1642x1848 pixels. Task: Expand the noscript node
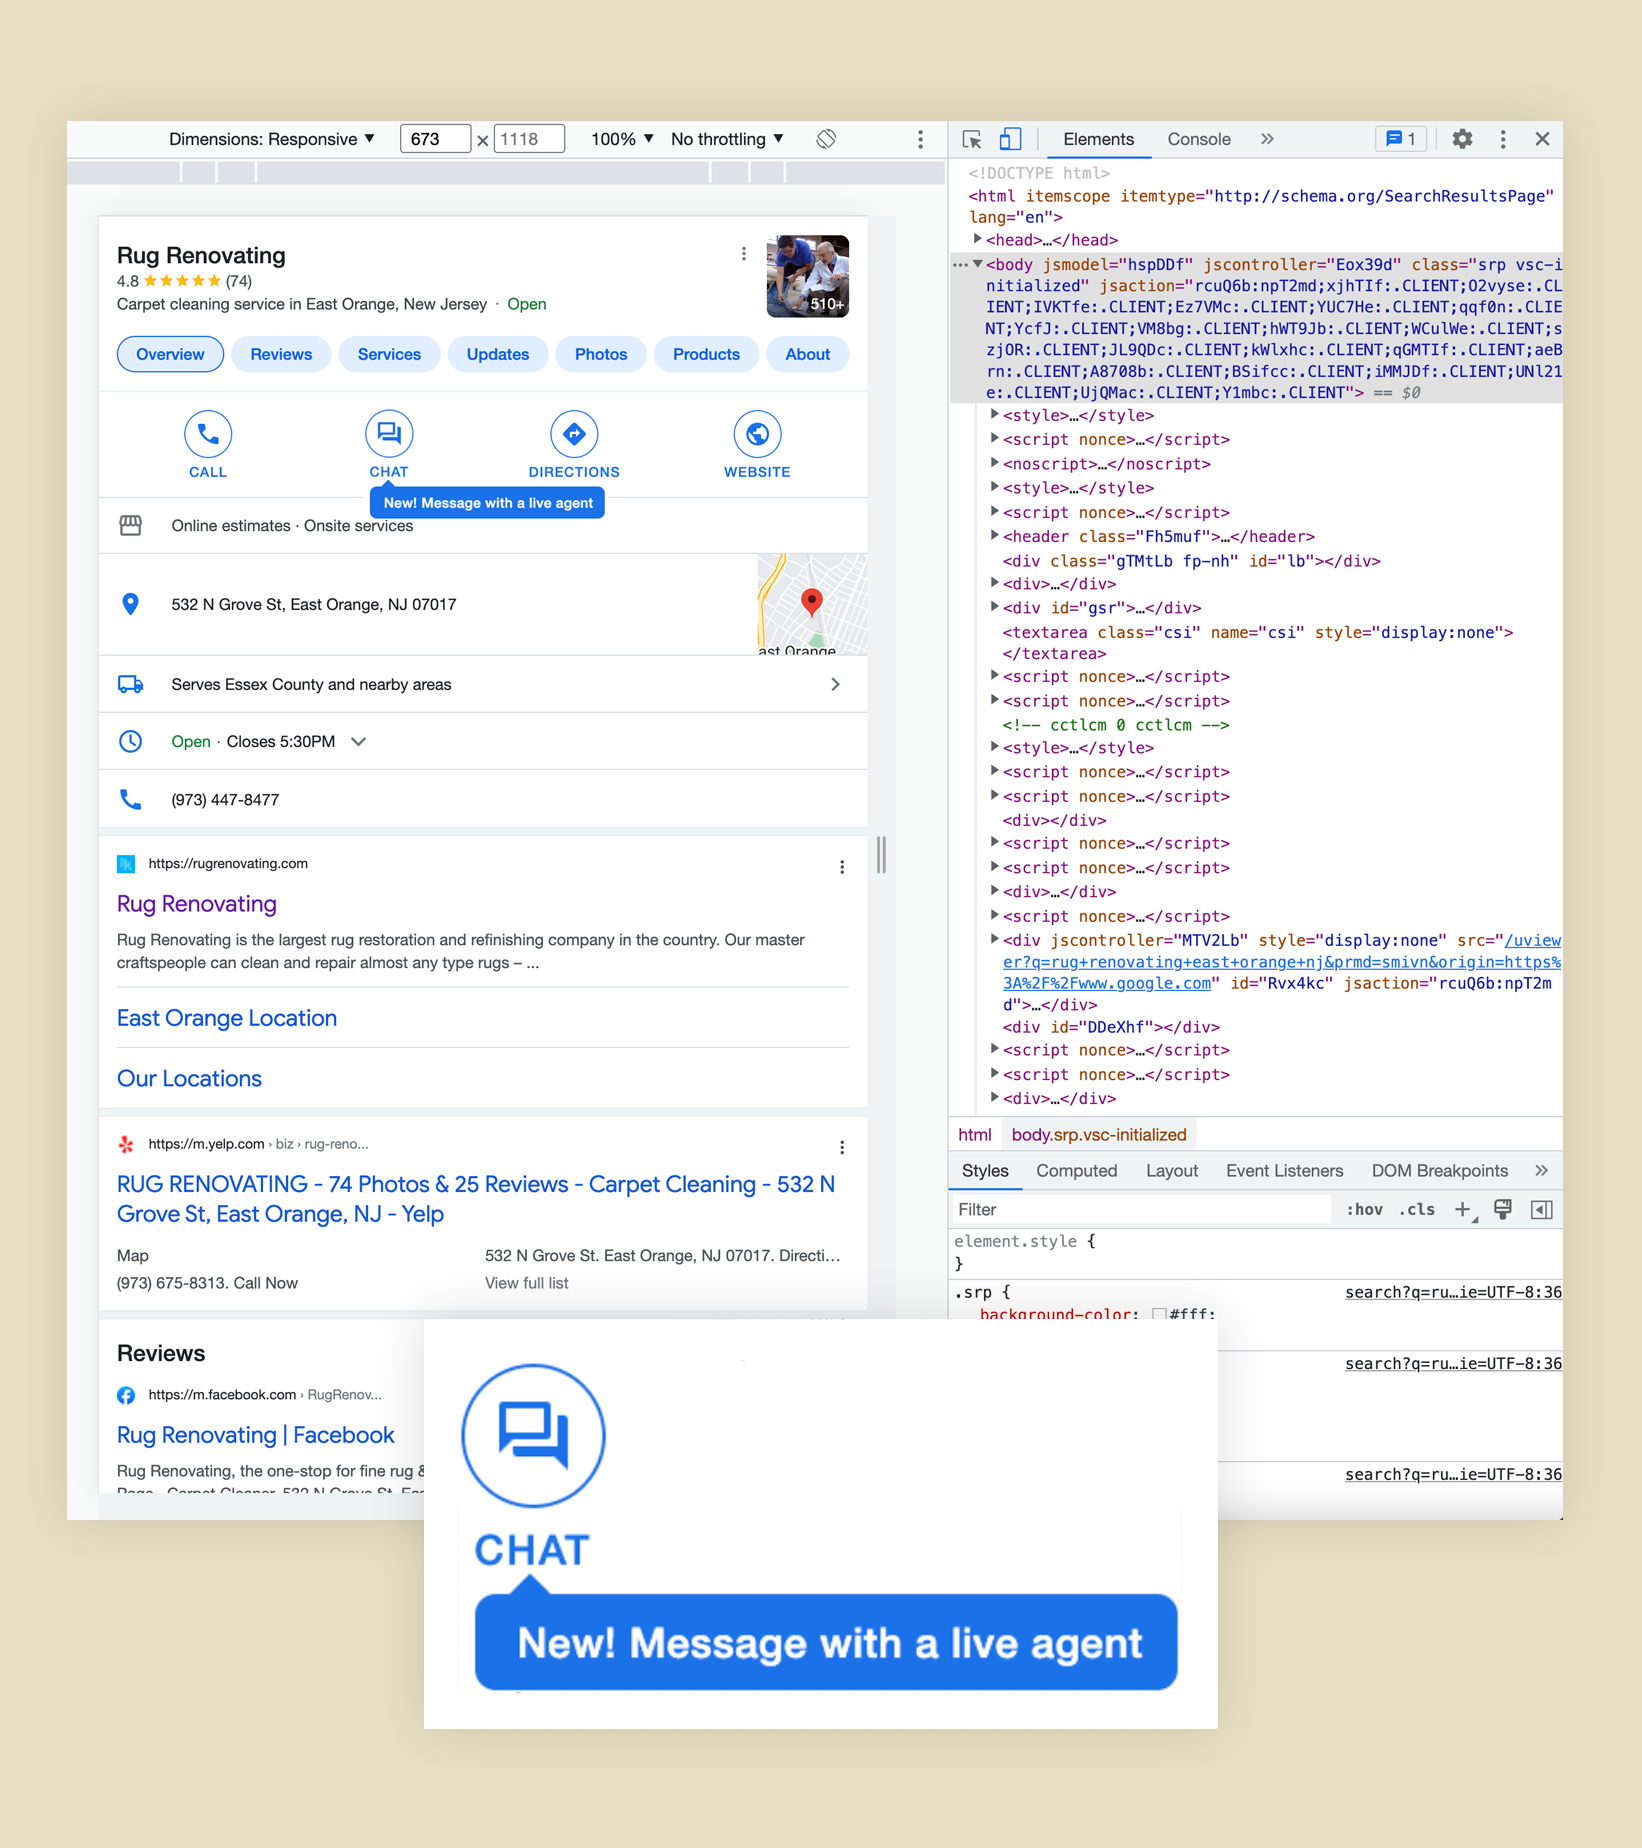pos(994,462)
